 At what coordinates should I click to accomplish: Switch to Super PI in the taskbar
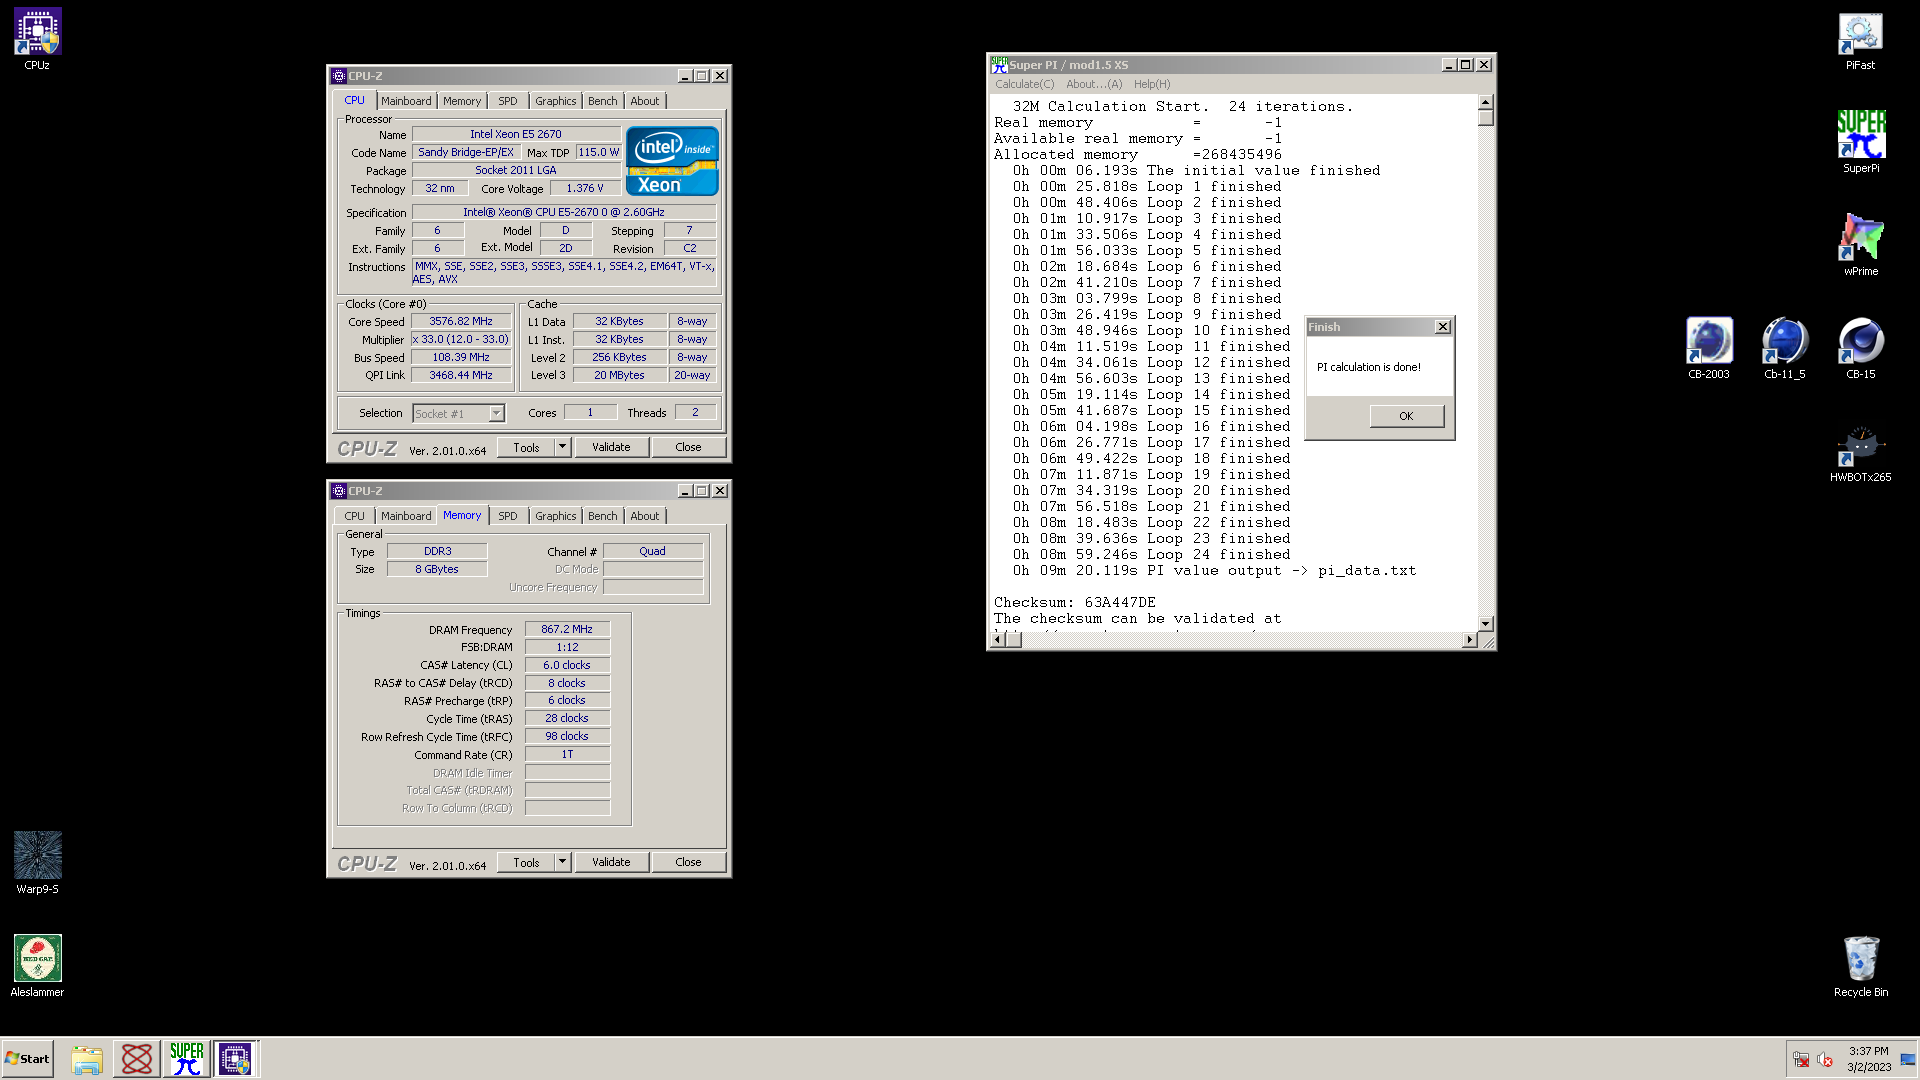(187, 1059)
